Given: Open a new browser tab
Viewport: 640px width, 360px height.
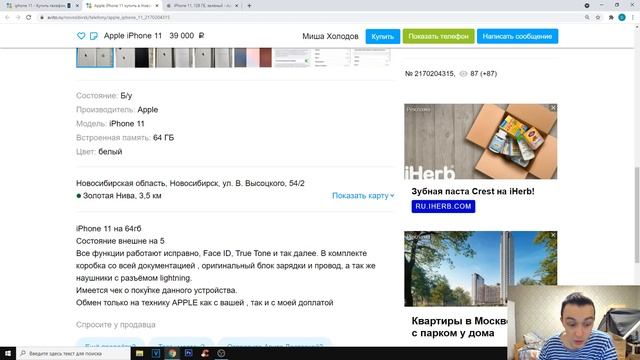Looking at the screenshot, I should 249,6.
